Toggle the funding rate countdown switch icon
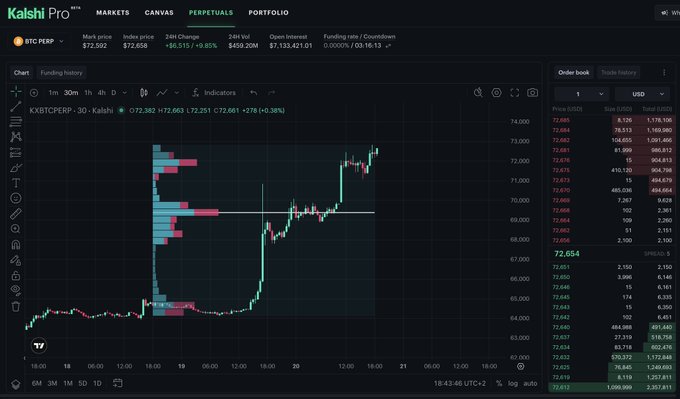Image resolution: width=680 pixels, height=399 pixels. coord(388,46)
